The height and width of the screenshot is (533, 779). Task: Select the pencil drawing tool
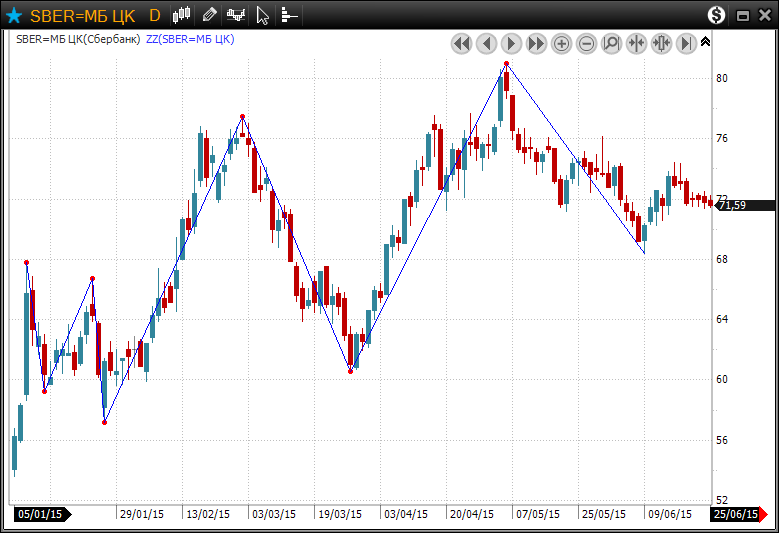[x=209, y=15]
